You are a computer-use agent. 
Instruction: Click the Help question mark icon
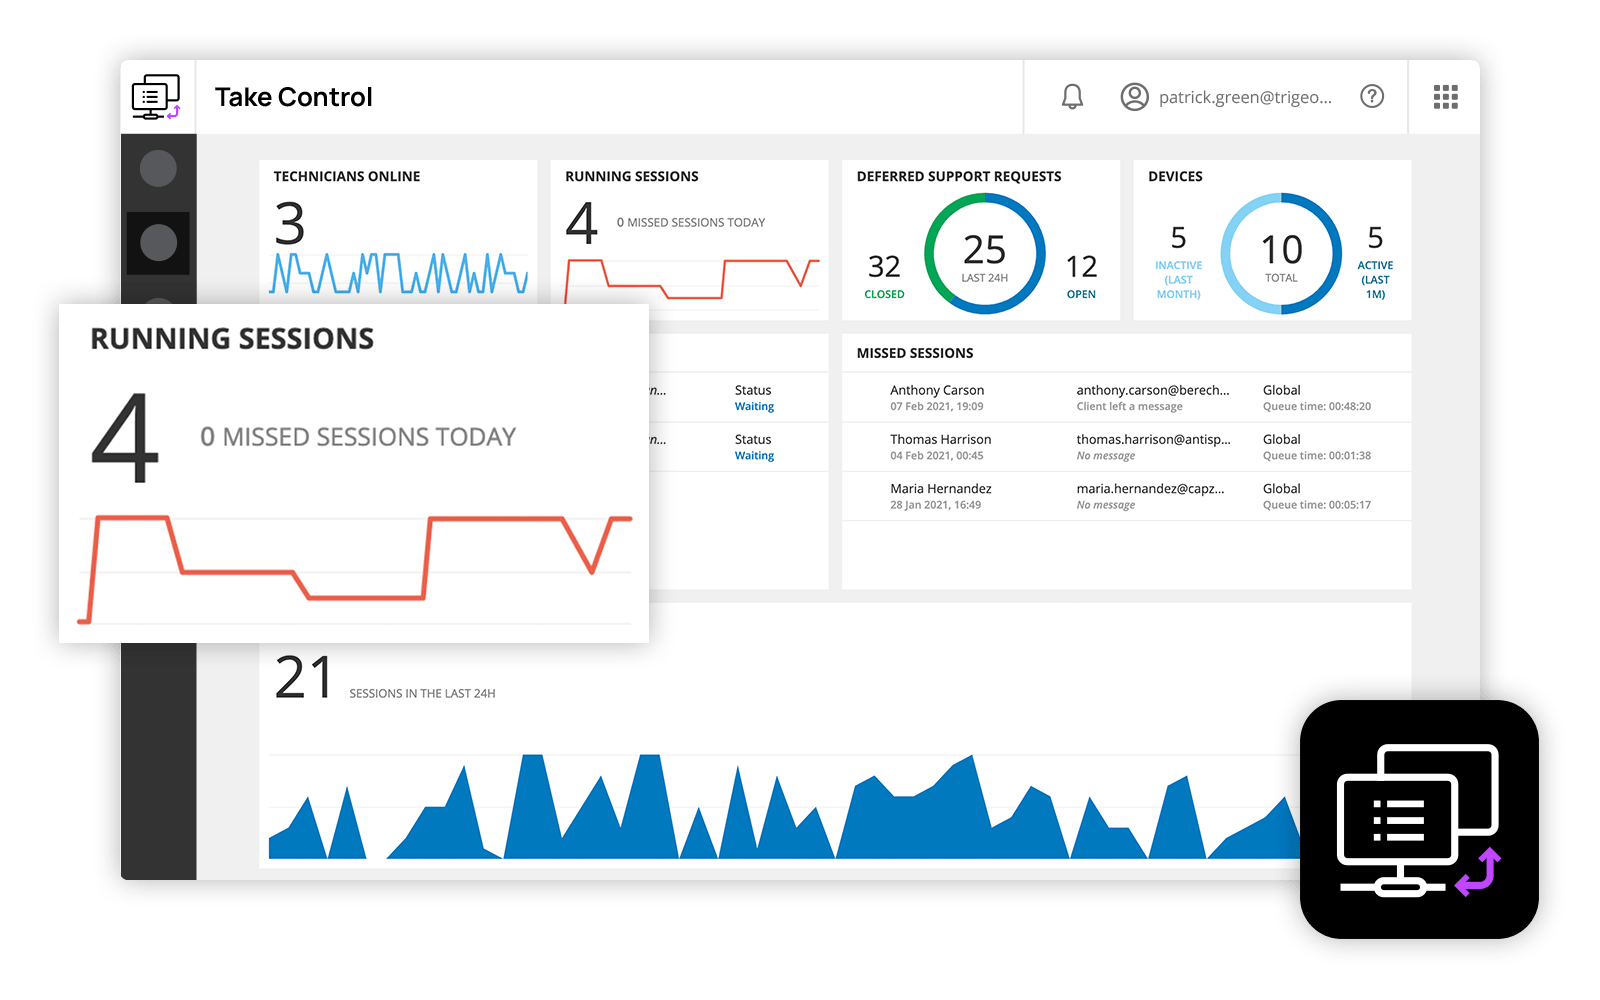click(1372, 96)
